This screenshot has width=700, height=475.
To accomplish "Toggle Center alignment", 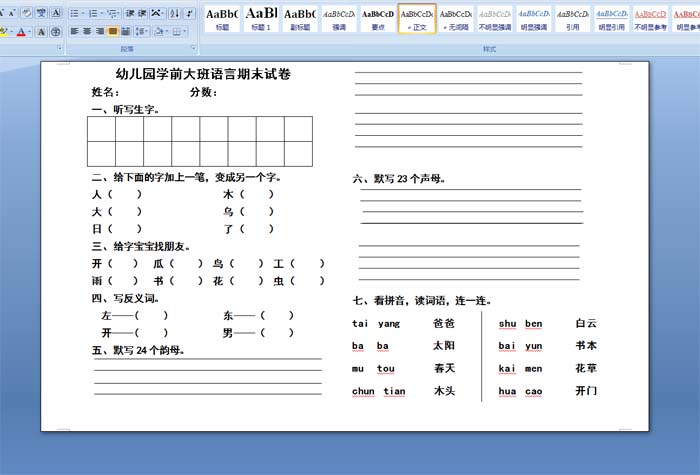I will point(87,31).
